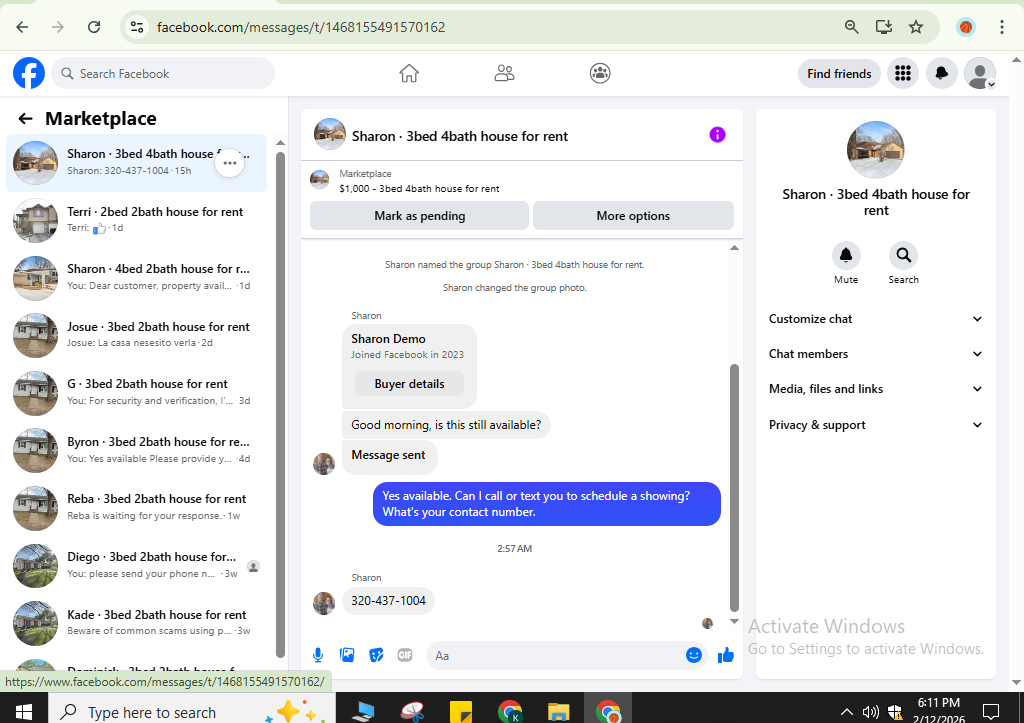Click the scroll-down arrow of chat messages

click(x=734, y=621)
